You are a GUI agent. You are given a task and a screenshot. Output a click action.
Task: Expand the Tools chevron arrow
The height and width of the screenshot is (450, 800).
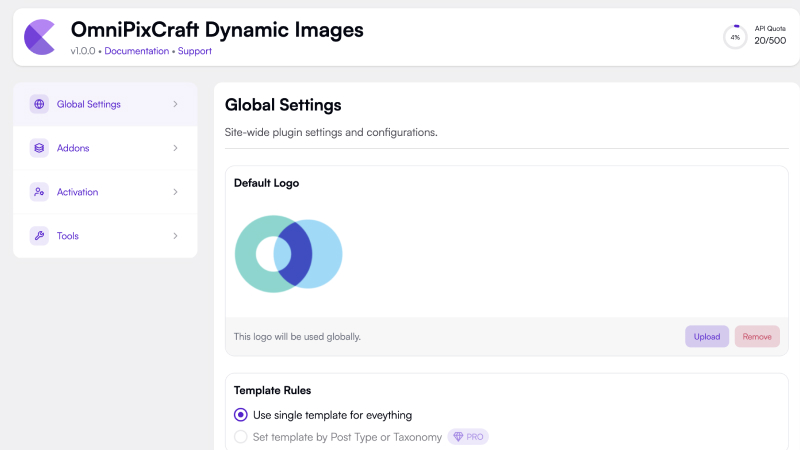(175, 236)
